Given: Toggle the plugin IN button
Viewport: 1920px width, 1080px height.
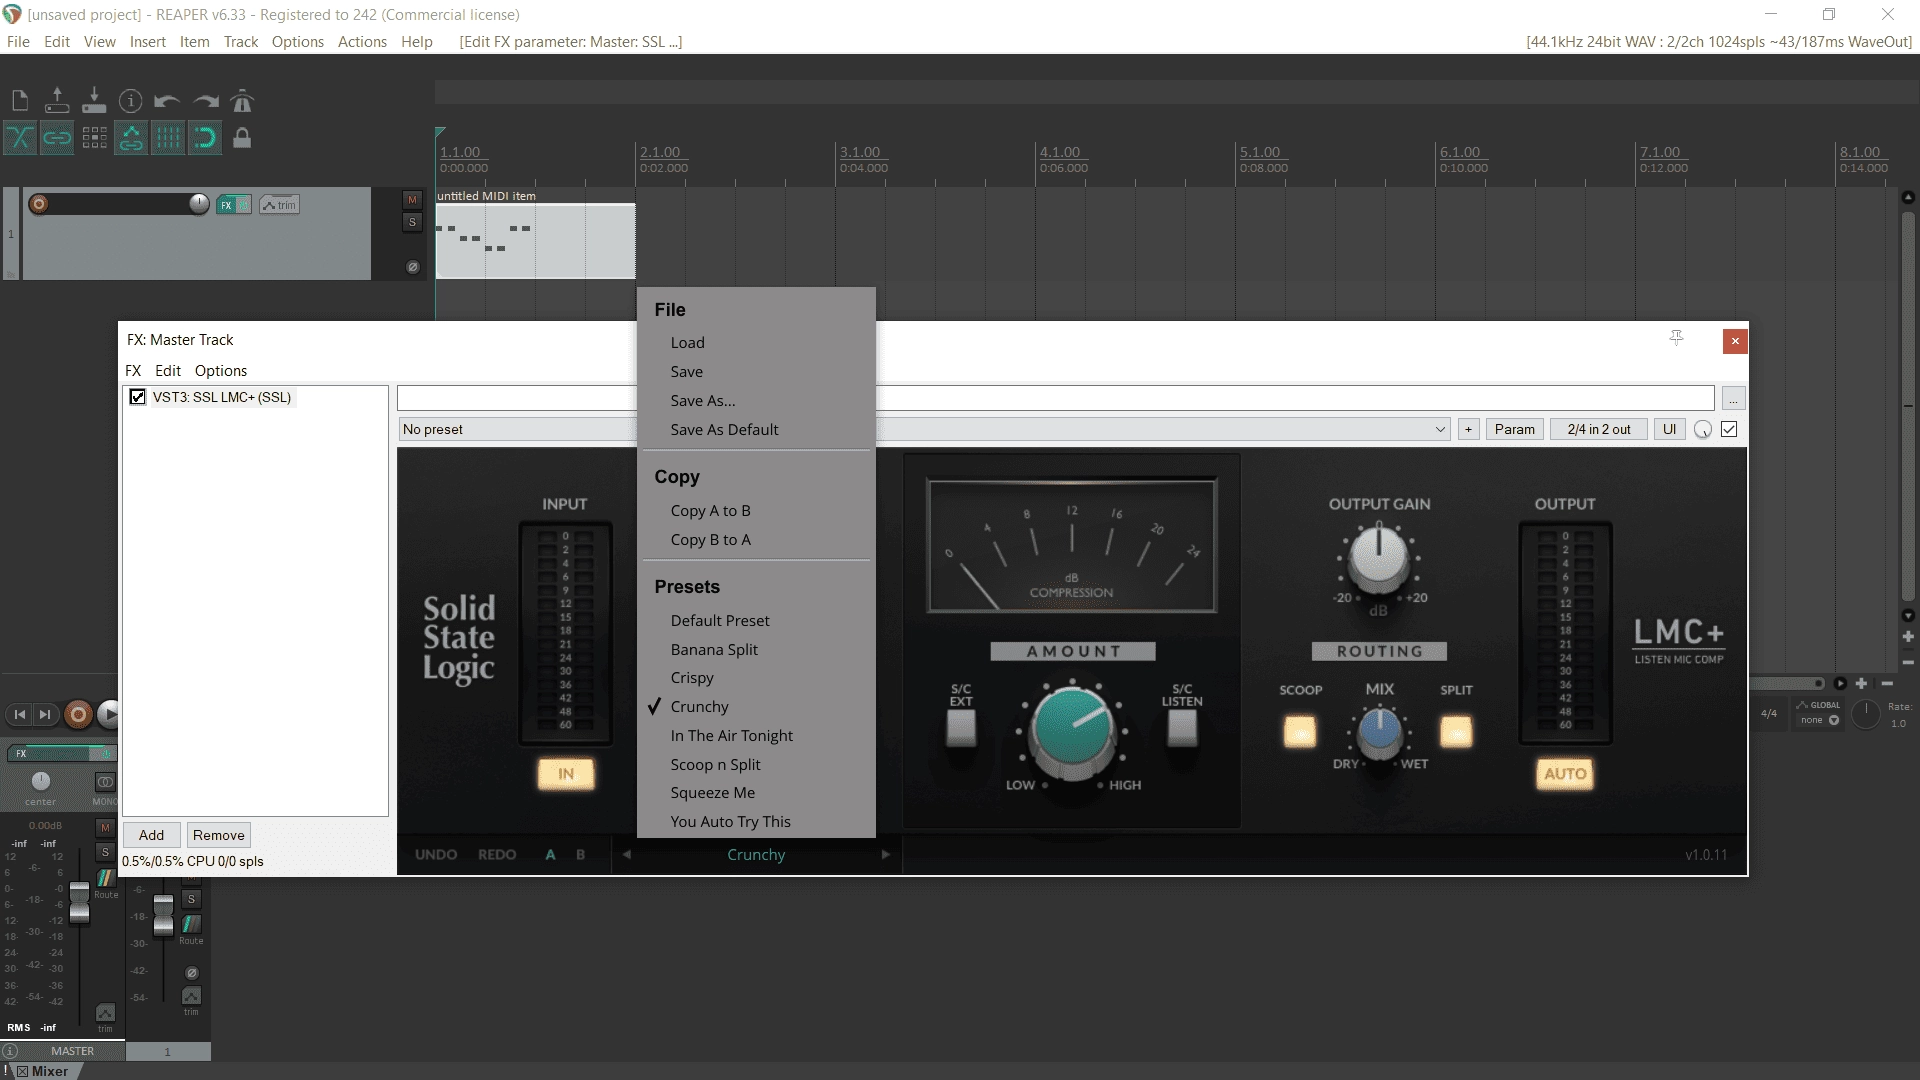Looking at the screenshot, I should point(566,774).
